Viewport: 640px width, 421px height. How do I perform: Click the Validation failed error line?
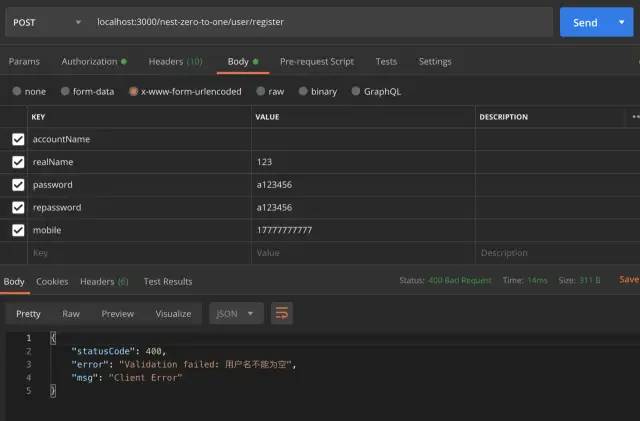coord(184,364)
